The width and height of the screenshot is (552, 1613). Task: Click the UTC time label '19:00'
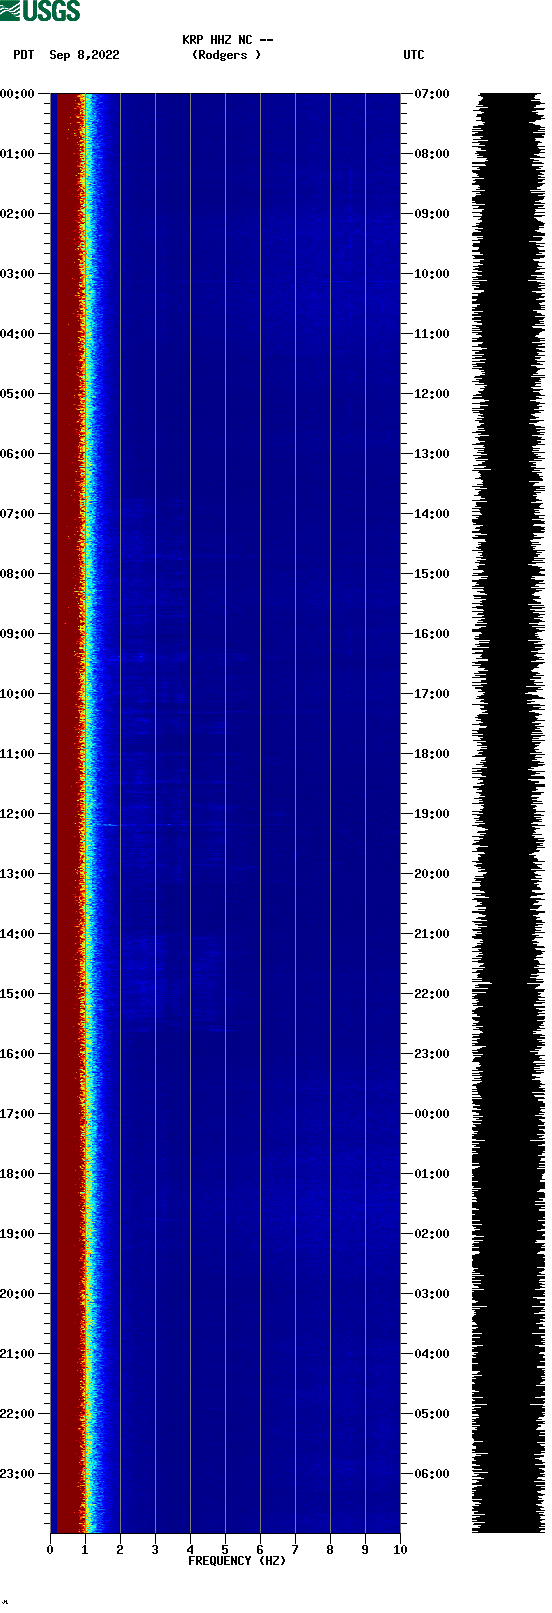432,814
